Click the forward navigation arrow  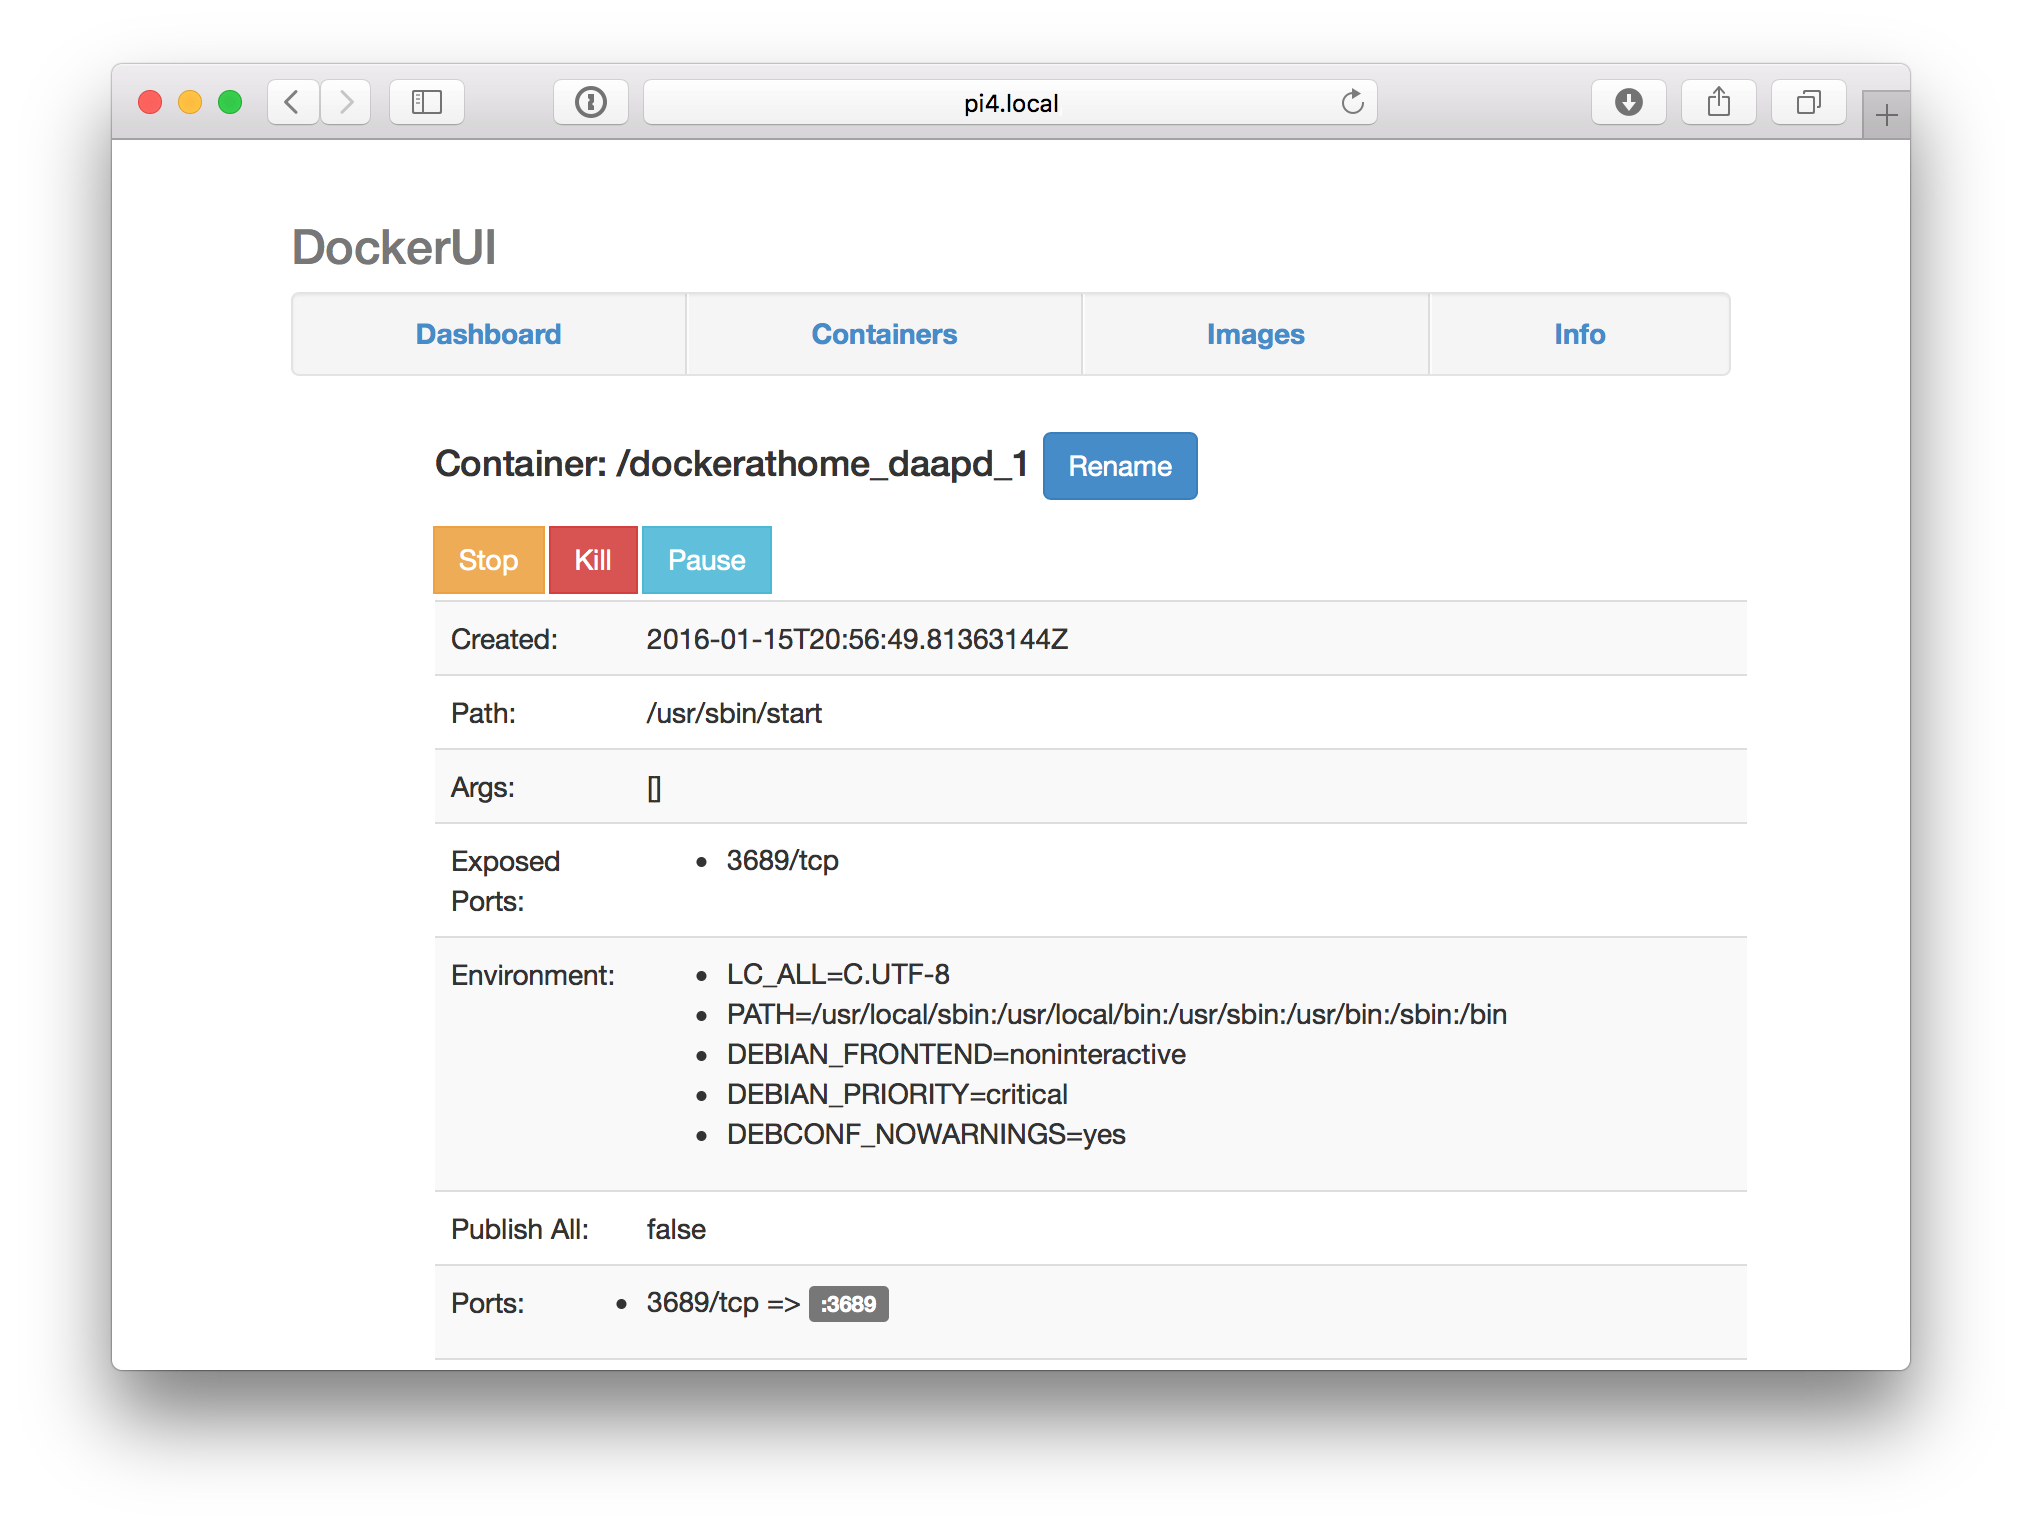point(345,101)
